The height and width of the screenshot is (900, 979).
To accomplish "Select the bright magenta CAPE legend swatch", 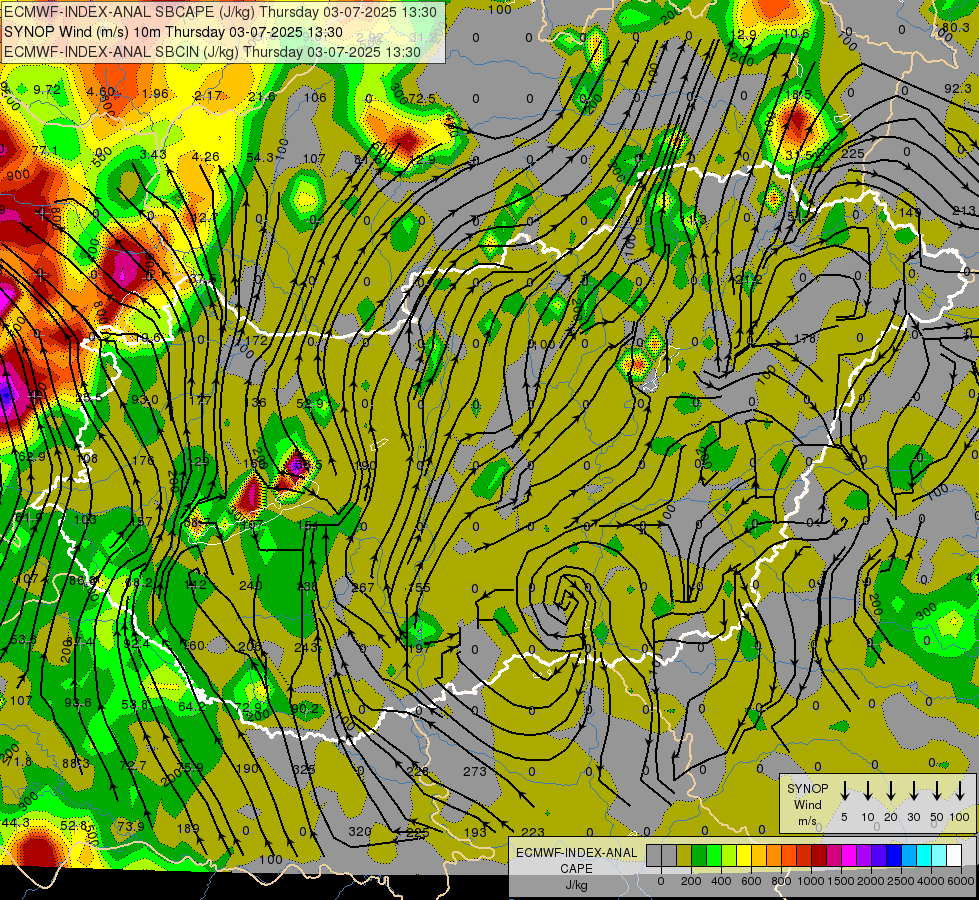I will coord(849,855).
